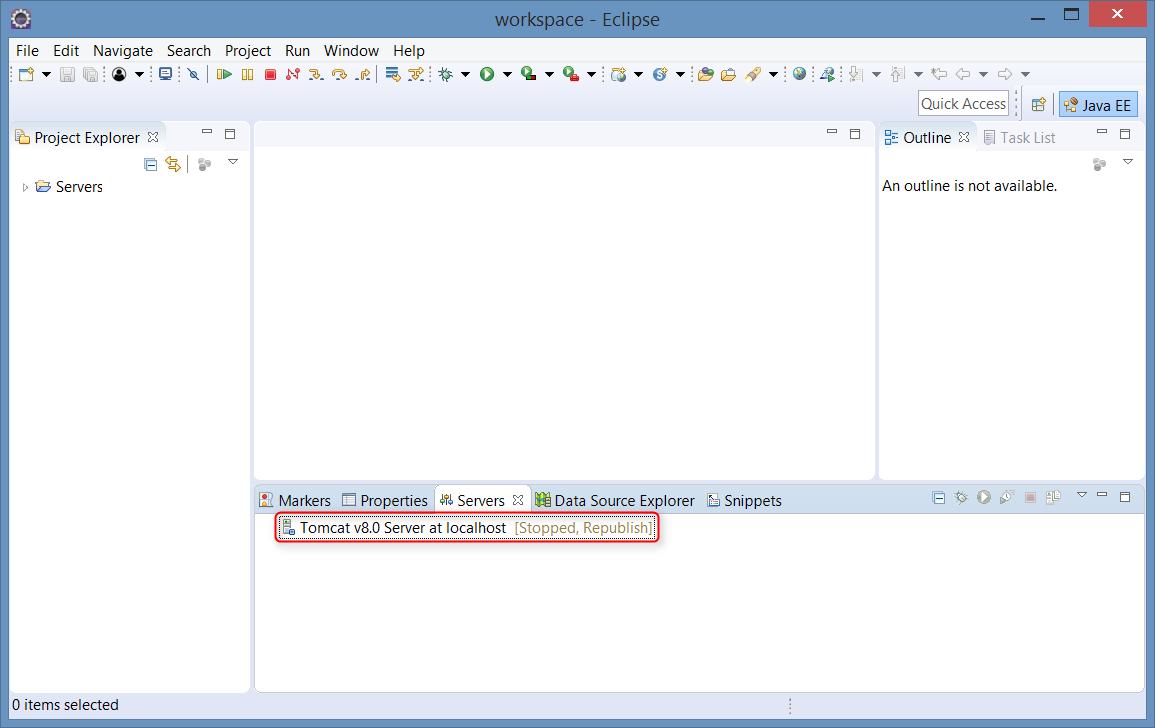
Task: Click the Step Over icon
Action: click(x=340, y=74)
